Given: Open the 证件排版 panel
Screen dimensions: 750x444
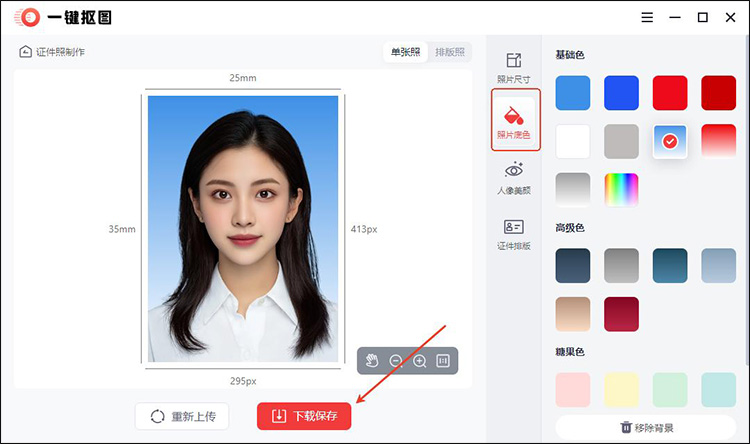Looking at the screenshot, I should click(514, 234).
